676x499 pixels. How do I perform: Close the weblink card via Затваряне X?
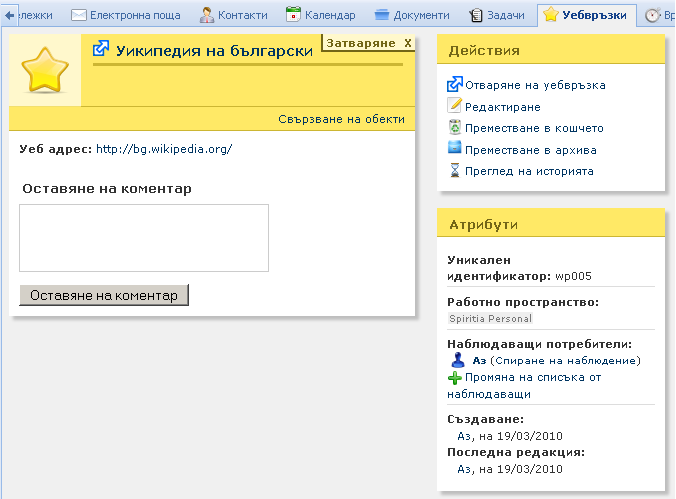pos(367,44)
